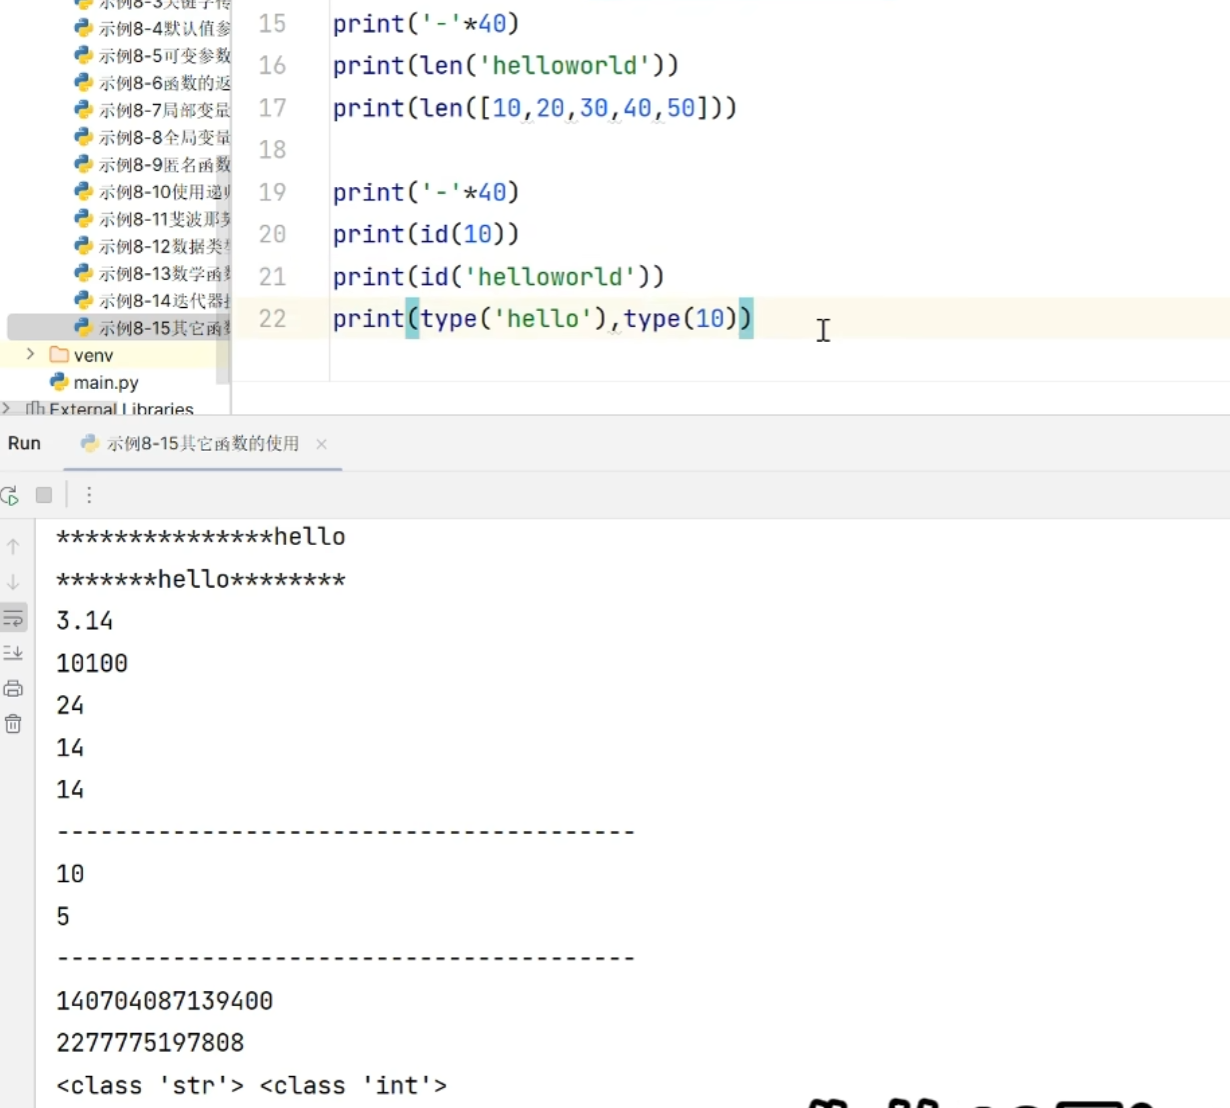Viewport: 1230px width, 1108px height.
Task: Open file 示例8-12数据类 in project tree
Action: pyautogui.click(x=153, y=246)
